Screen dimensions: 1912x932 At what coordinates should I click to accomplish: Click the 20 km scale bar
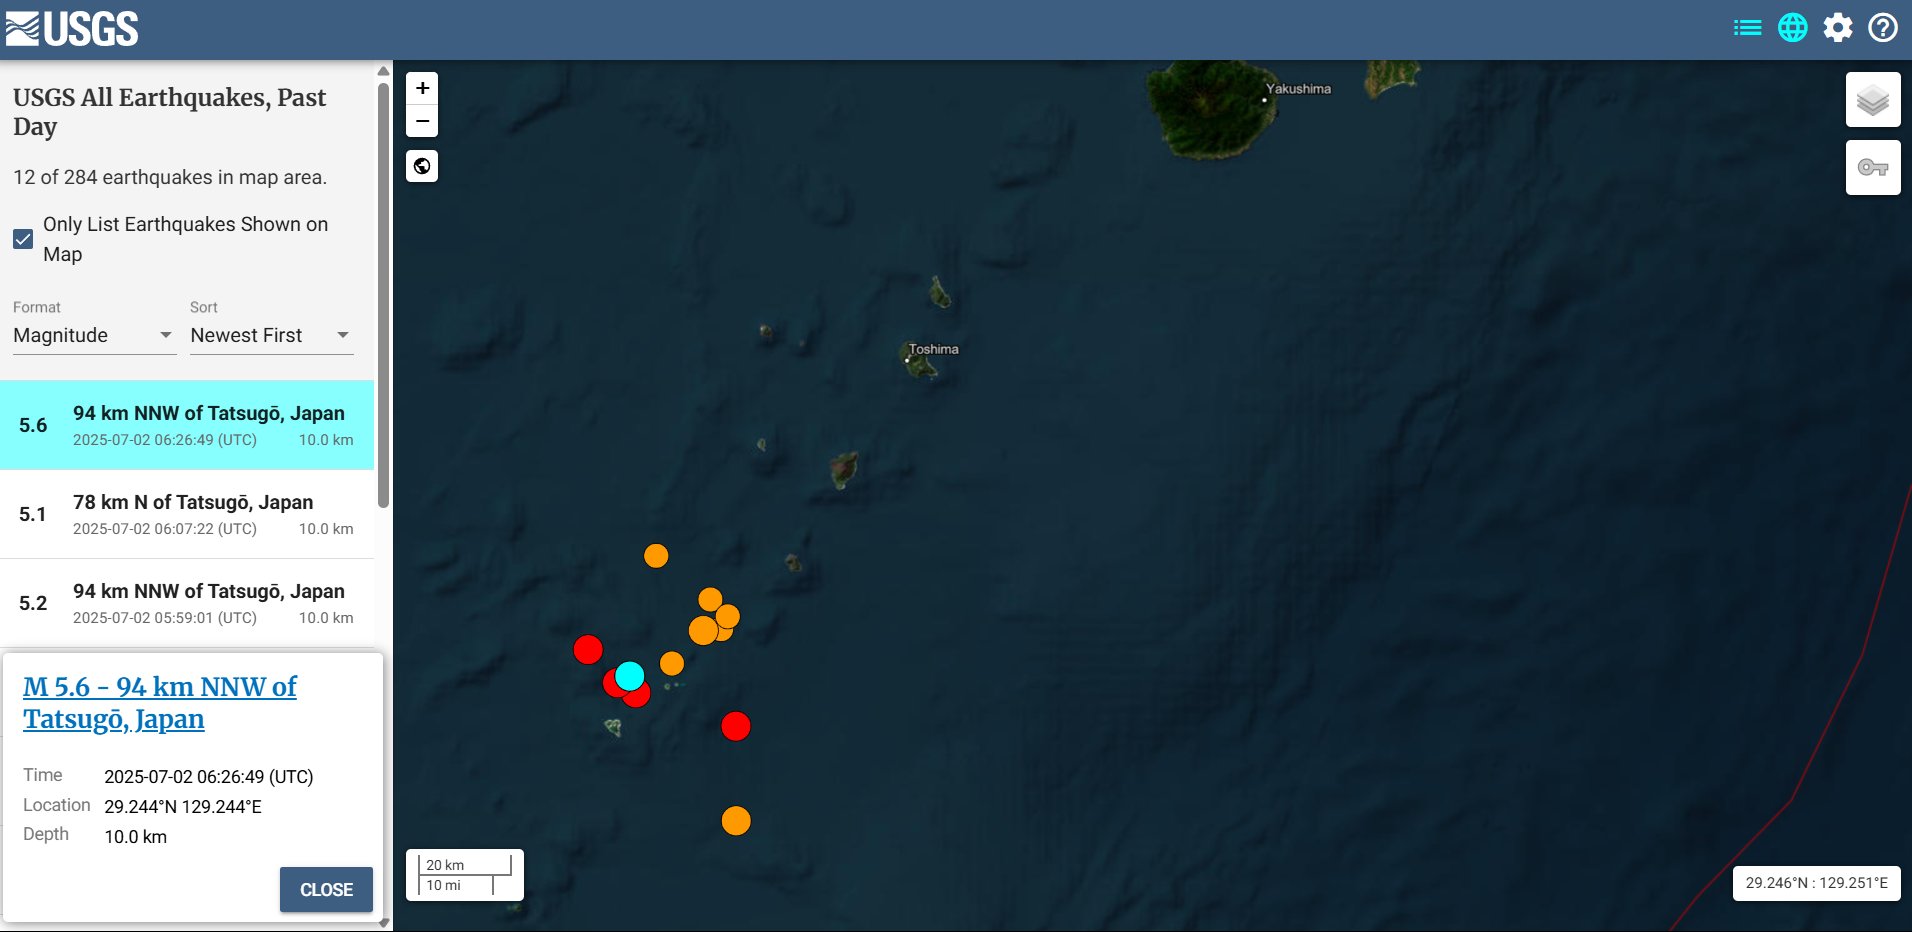(465, 865)
